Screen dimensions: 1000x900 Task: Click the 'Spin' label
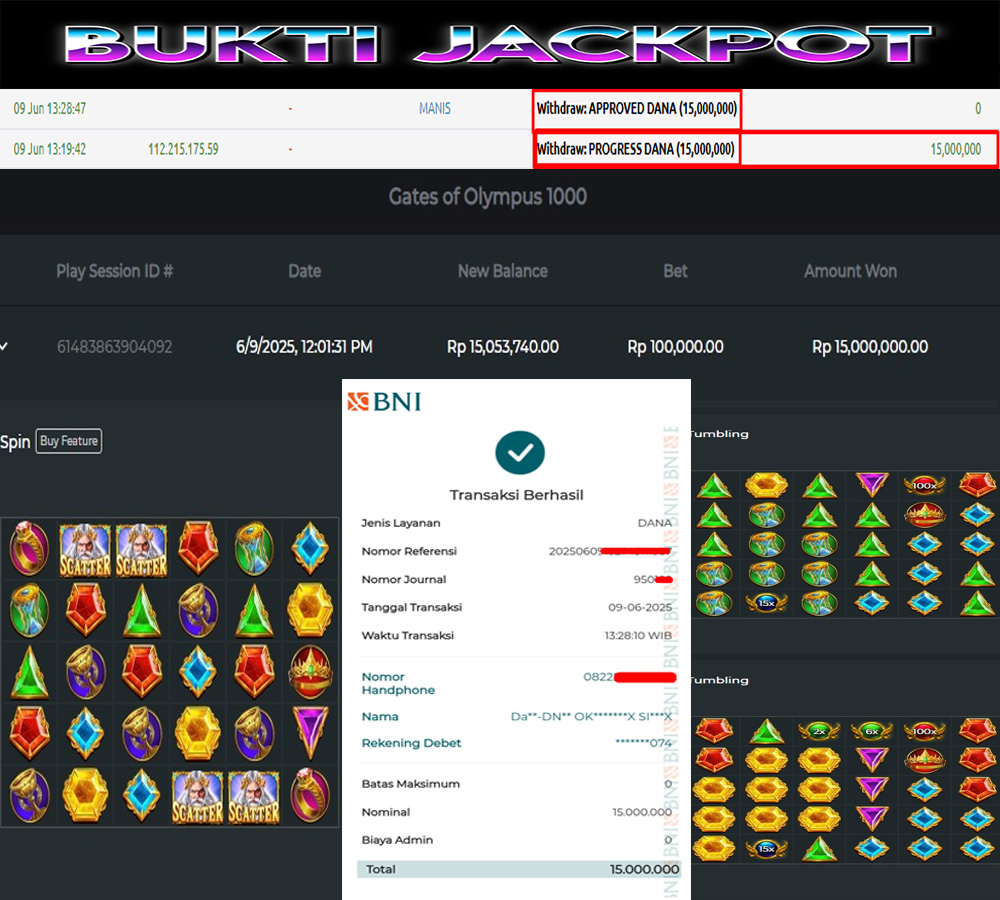click(x=15, y=441)
